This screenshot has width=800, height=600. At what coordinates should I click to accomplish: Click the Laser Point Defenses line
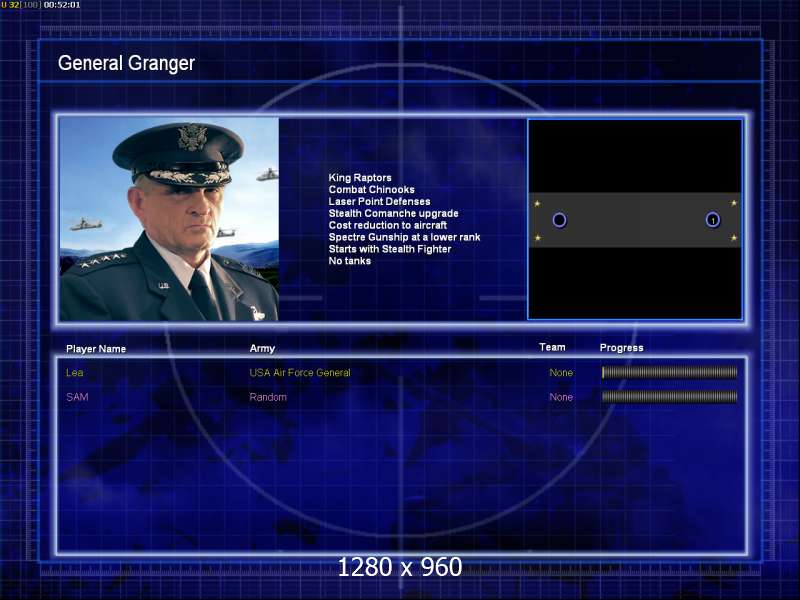click(379, 201)
